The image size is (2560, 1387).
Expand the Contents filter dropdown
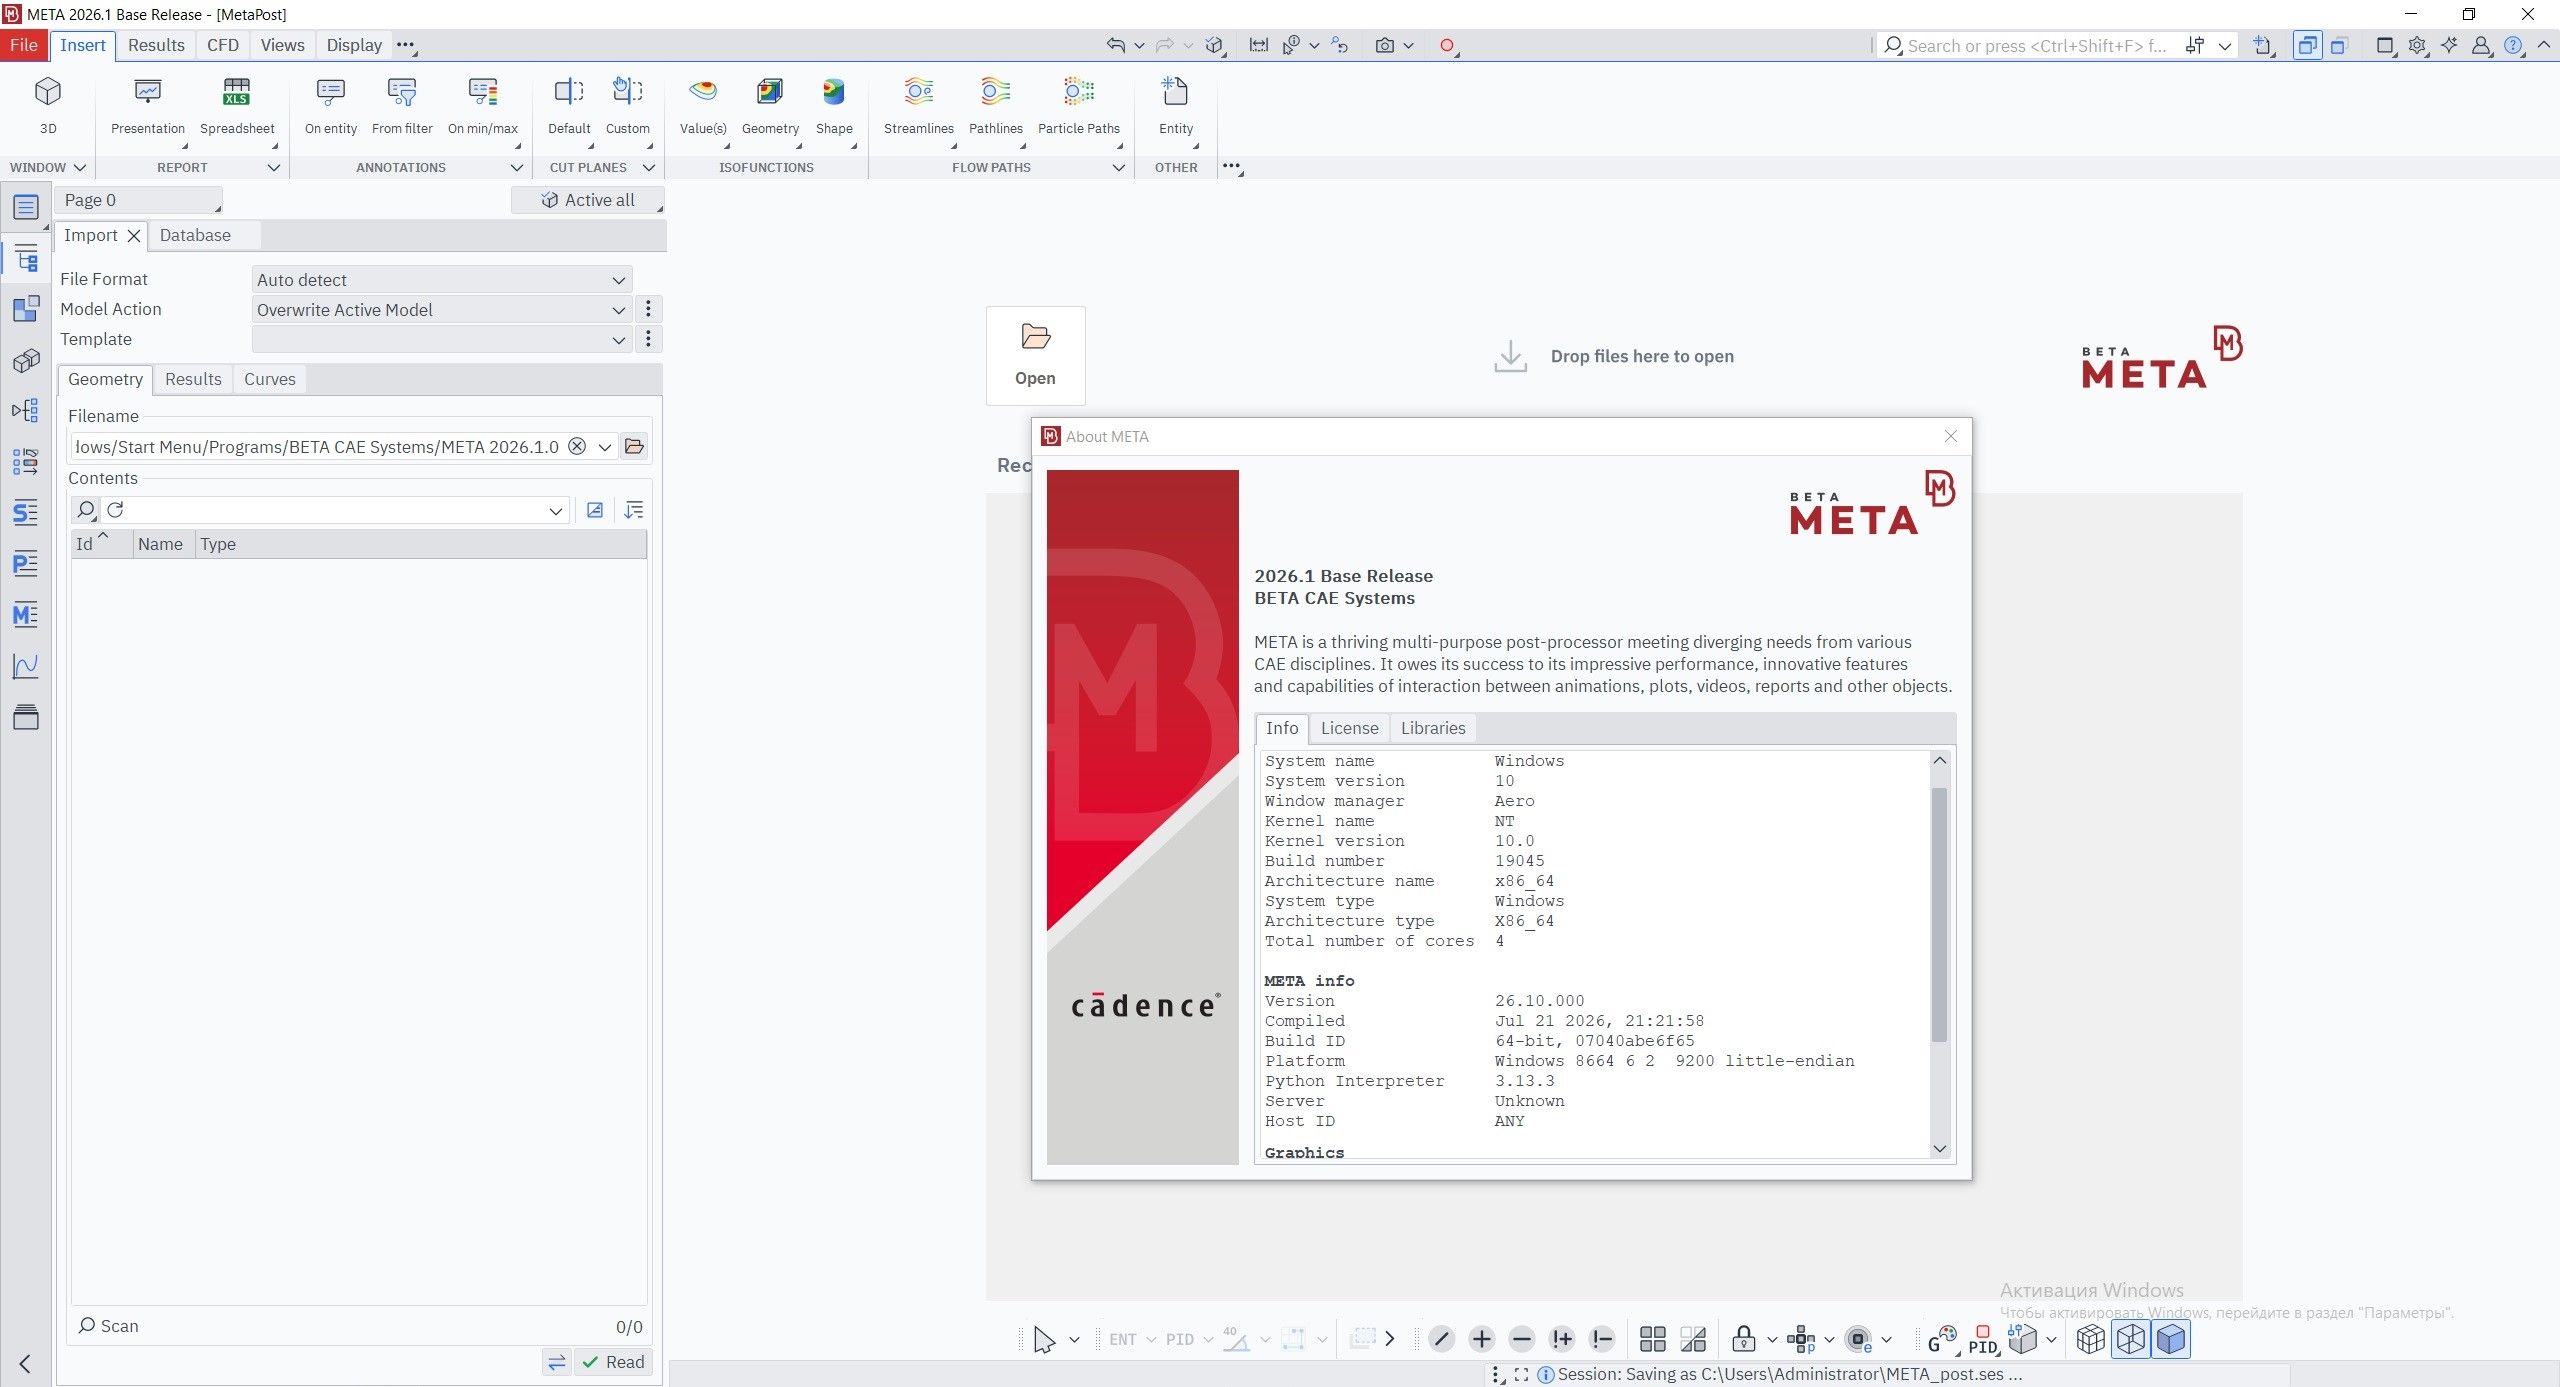tap(556, 511)
